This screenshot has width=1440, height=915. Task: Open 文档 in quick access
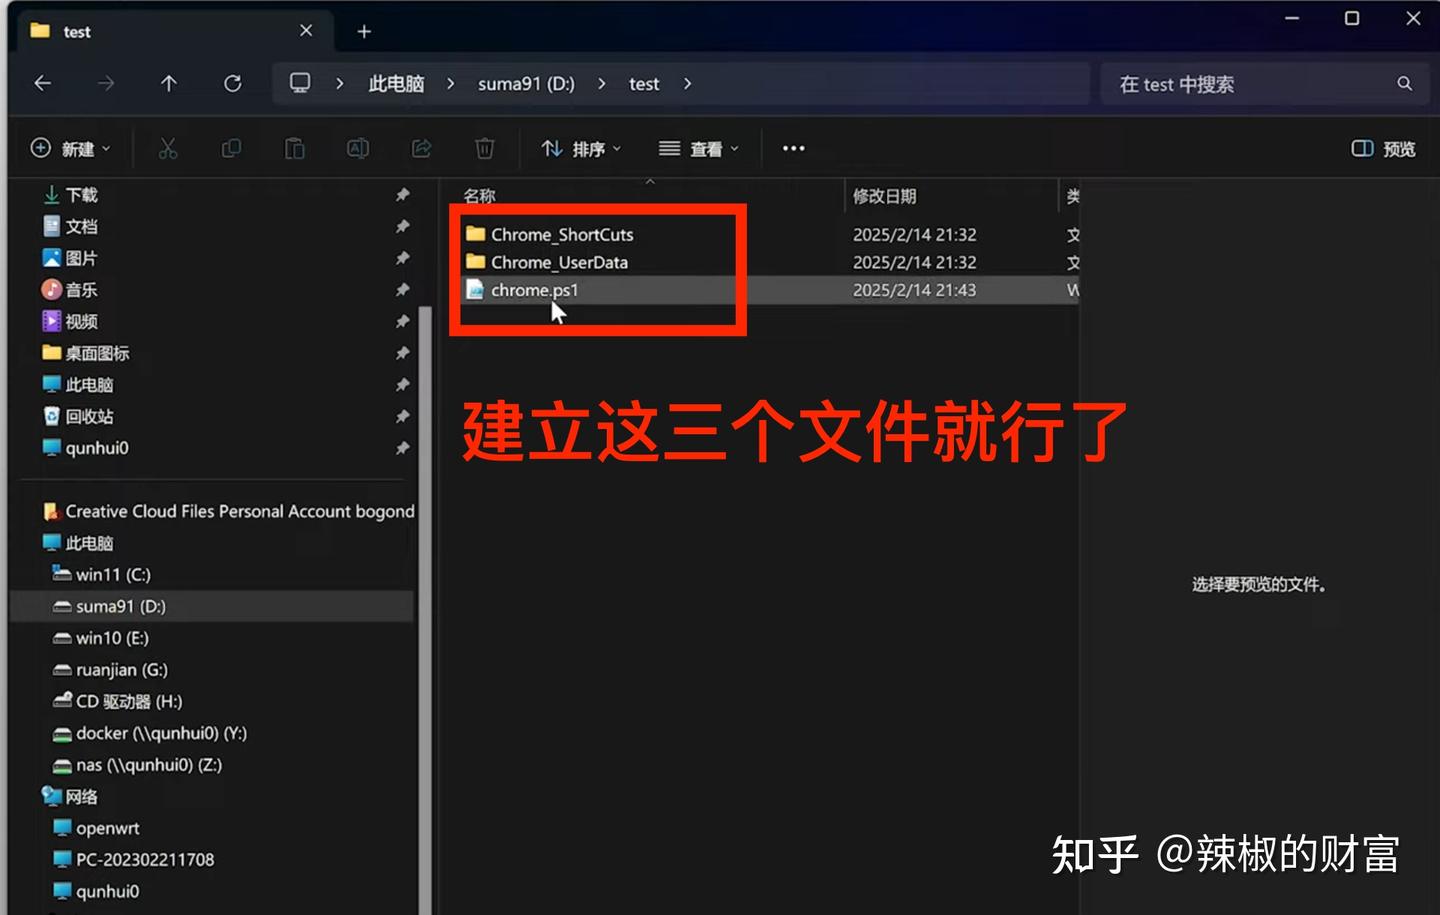click(x=82, y=226)
